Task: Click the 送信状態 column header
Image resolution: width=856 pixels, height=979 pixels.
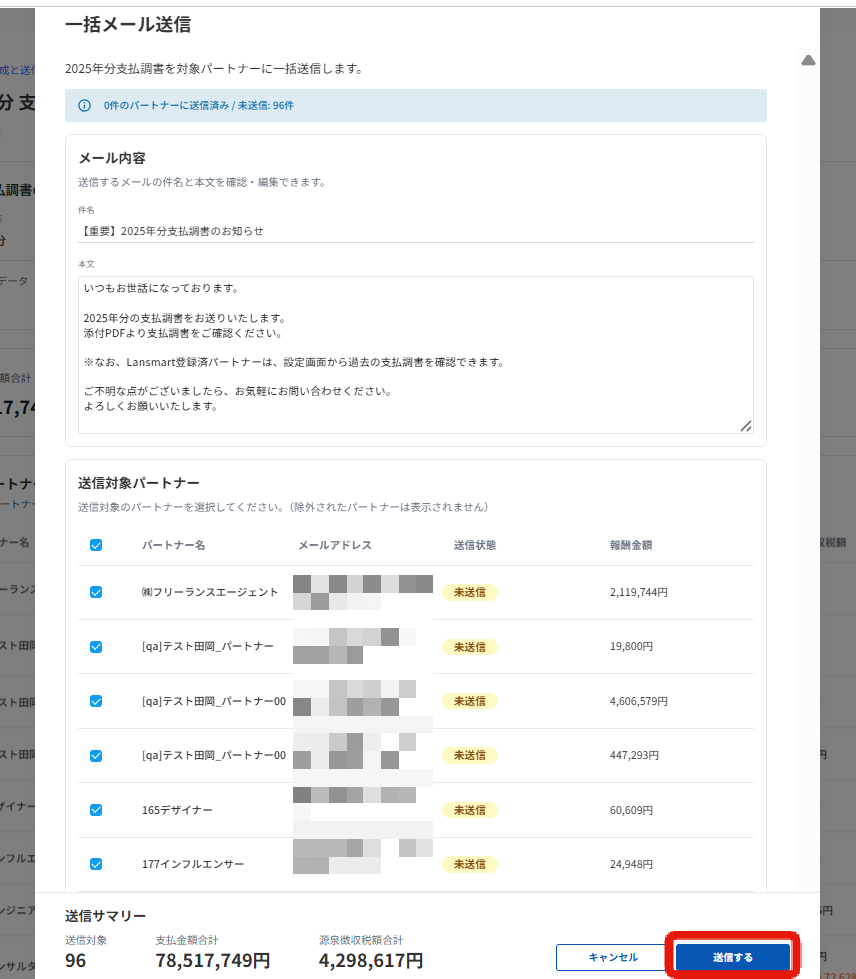Action: [x=475, y=545]
